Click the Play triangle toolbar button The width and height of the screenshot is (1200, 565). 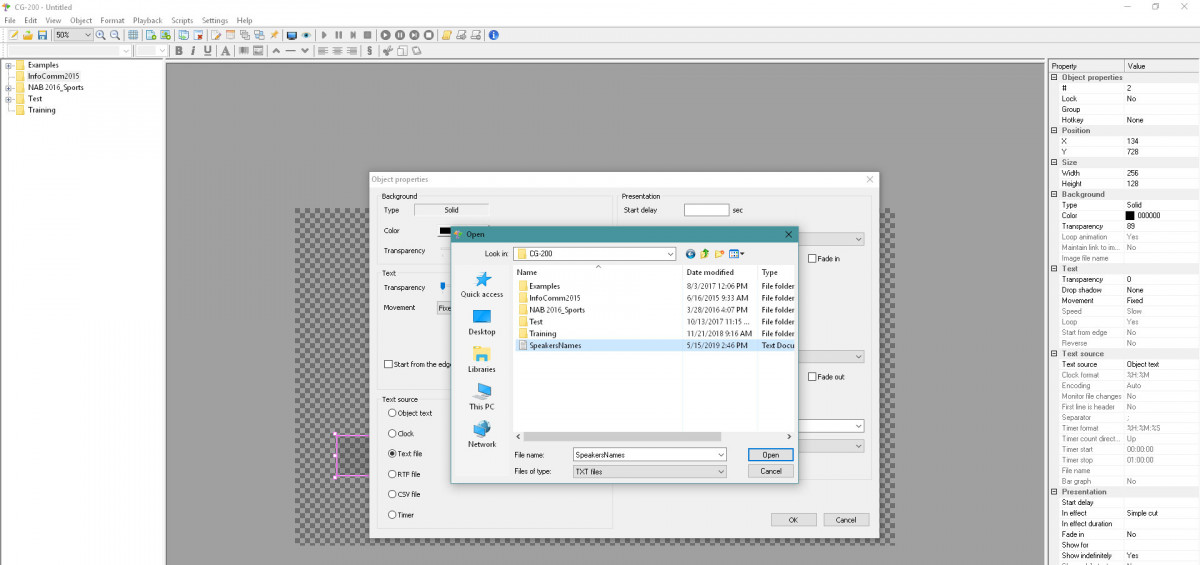point(324,35)
